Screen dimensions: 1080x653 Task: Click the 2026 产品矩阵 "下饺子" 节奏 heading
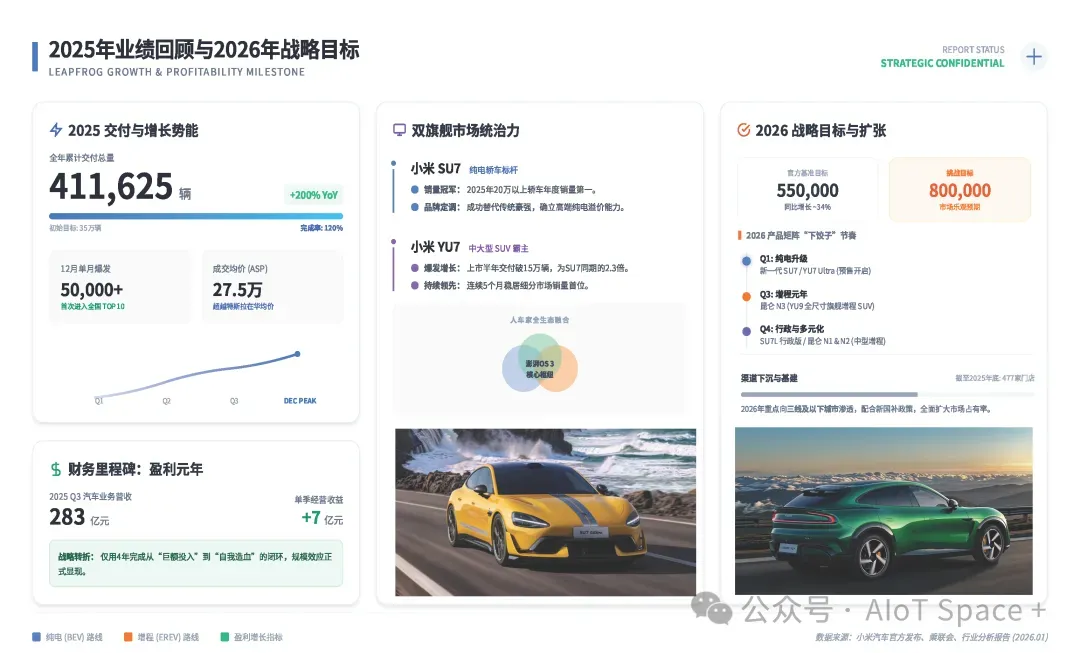pos(800,236)
